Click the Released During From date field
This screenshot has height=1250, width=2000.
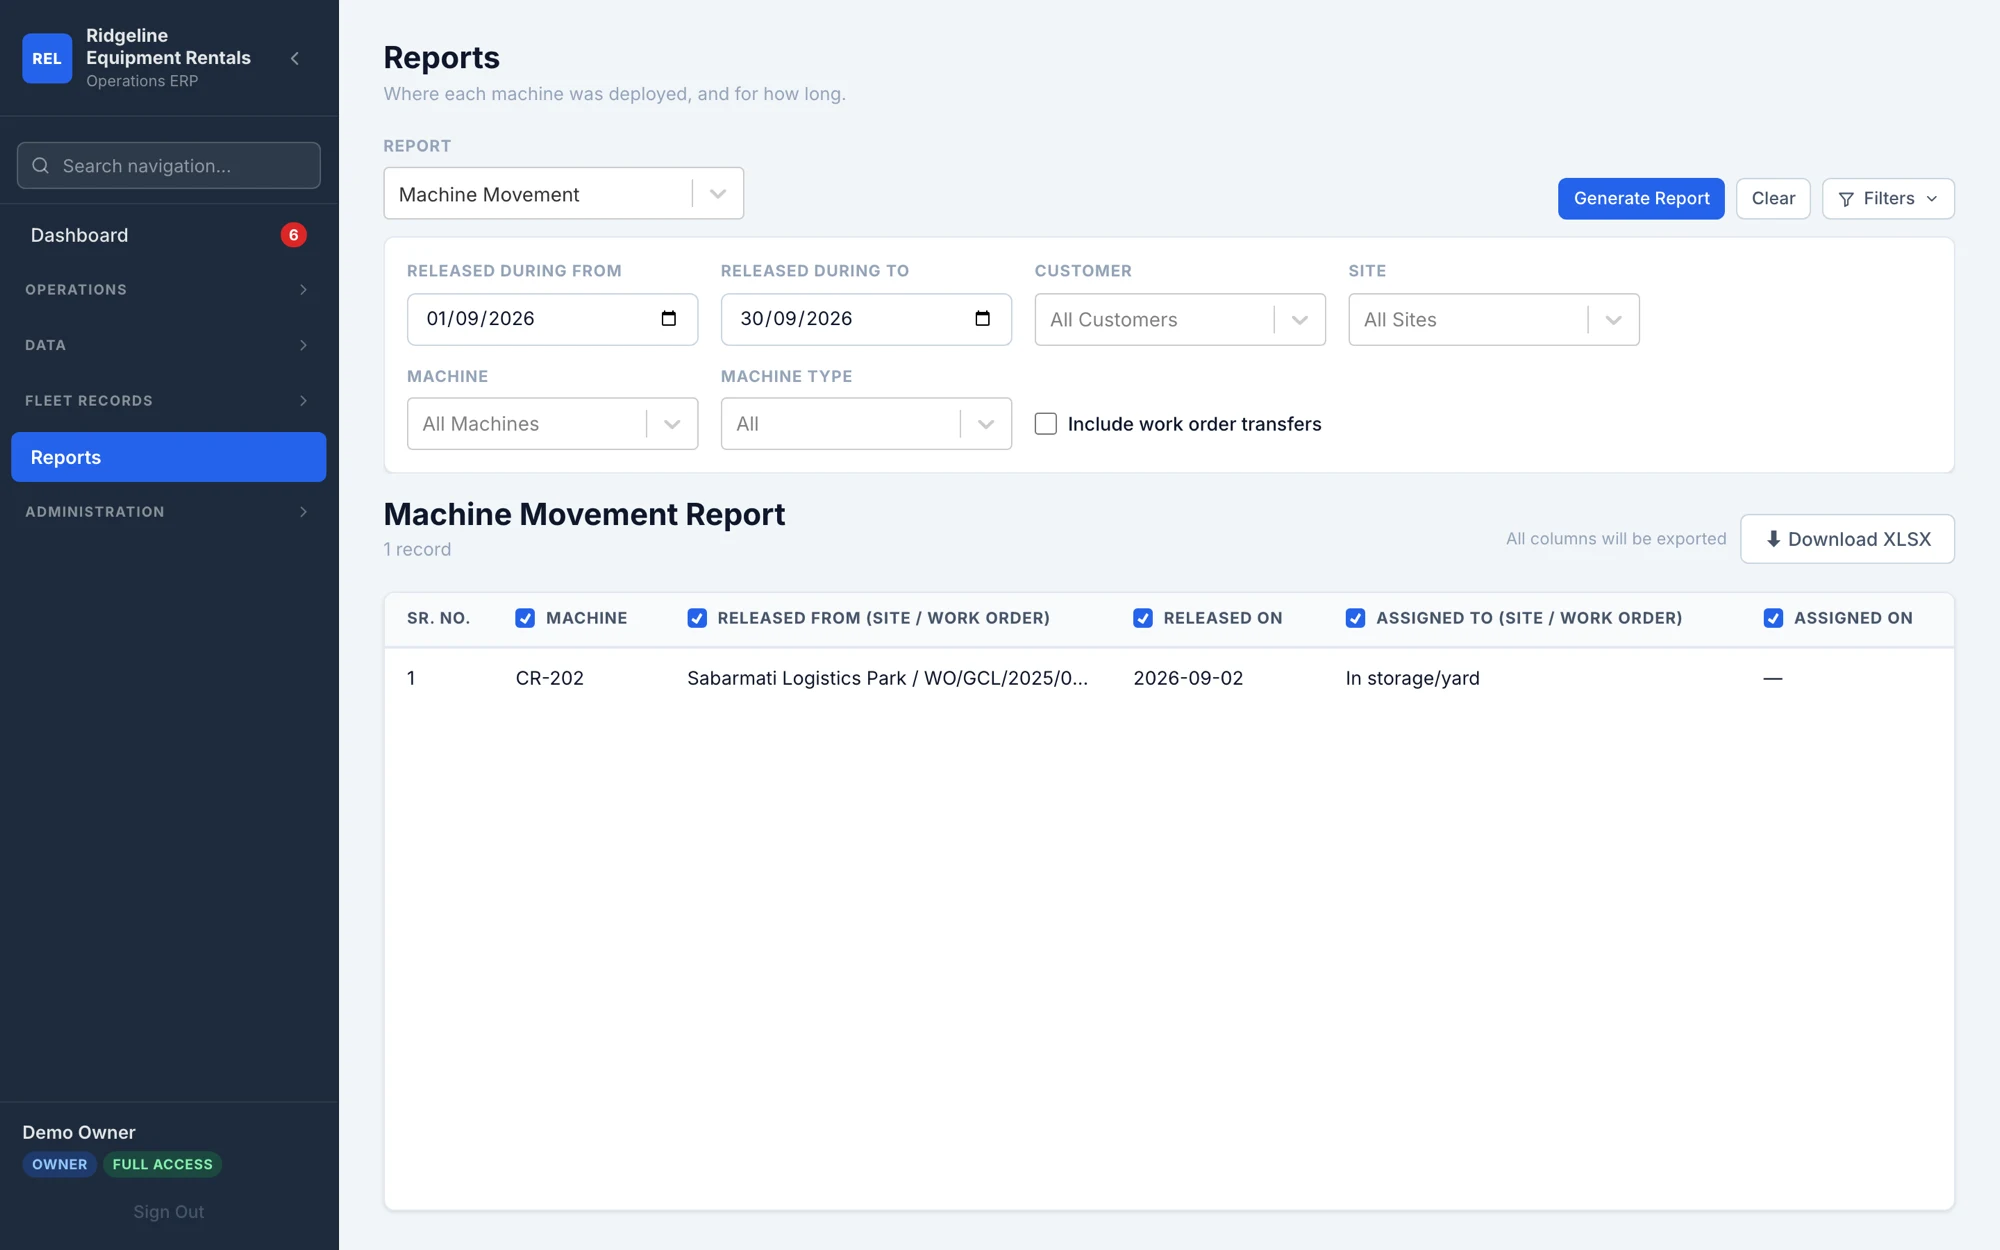(552, 320)
